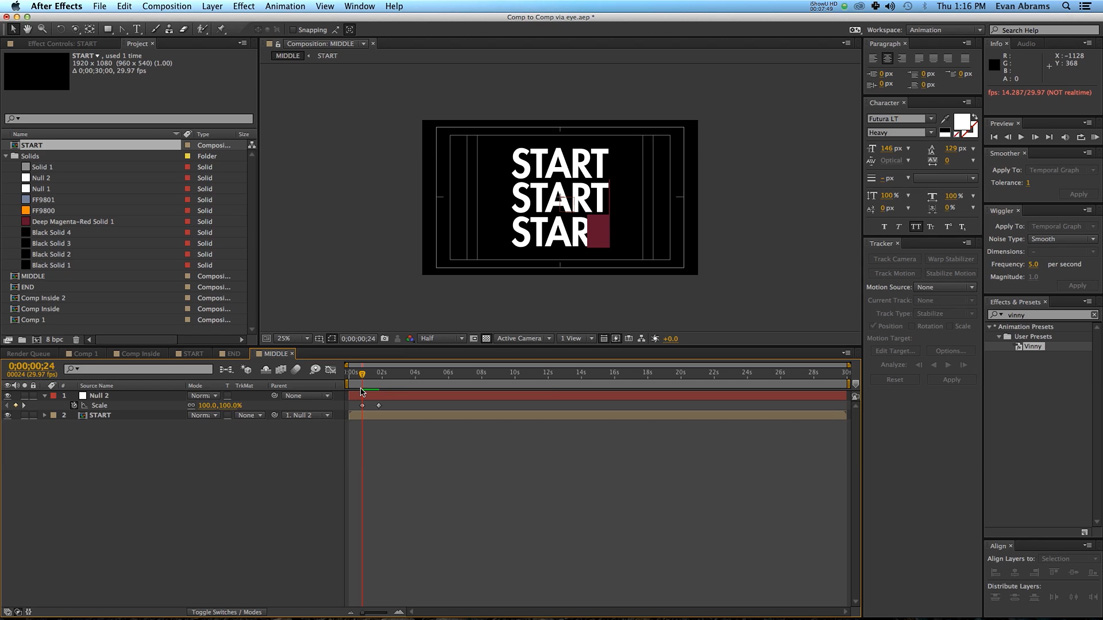This screenshot has width=1103, height=620.
Task: Click the Effects & Presets search field
Action: click(1043, 315)
